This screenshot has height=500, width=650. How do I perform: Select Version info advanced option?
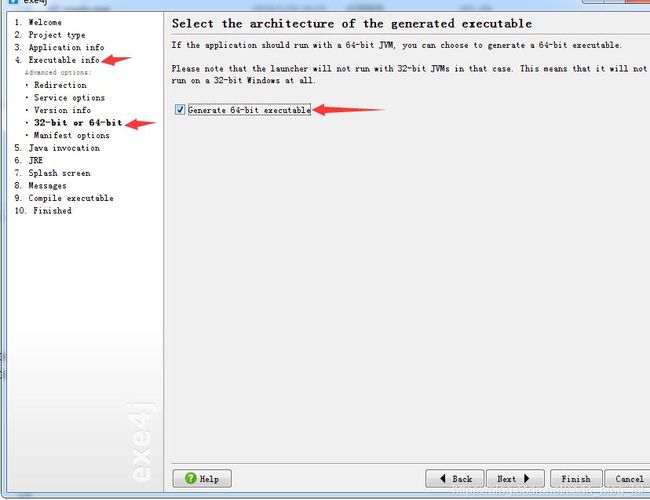coord(62,110)
